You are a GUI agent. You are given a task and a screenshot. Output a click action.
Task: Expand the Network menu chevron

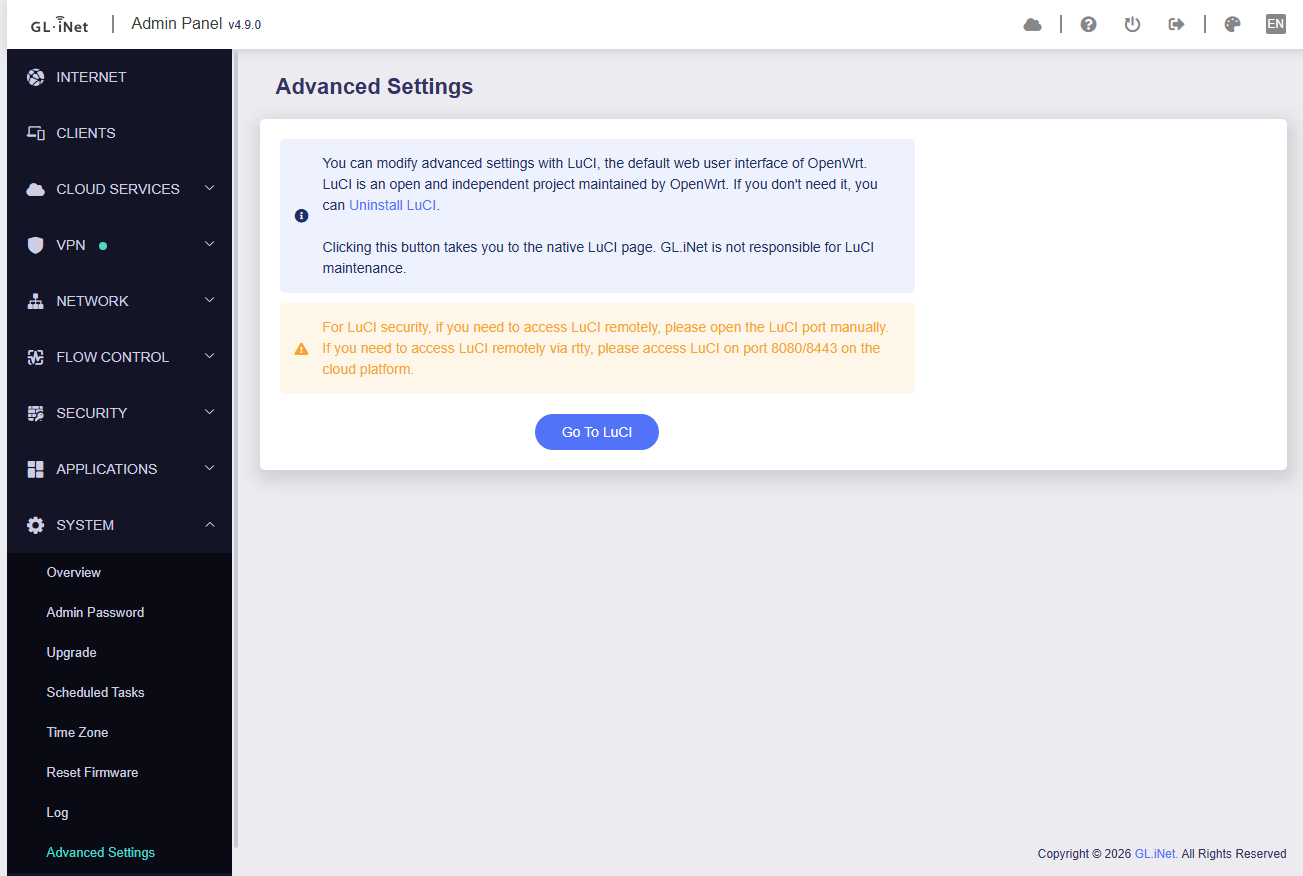(x=210, y=300)
